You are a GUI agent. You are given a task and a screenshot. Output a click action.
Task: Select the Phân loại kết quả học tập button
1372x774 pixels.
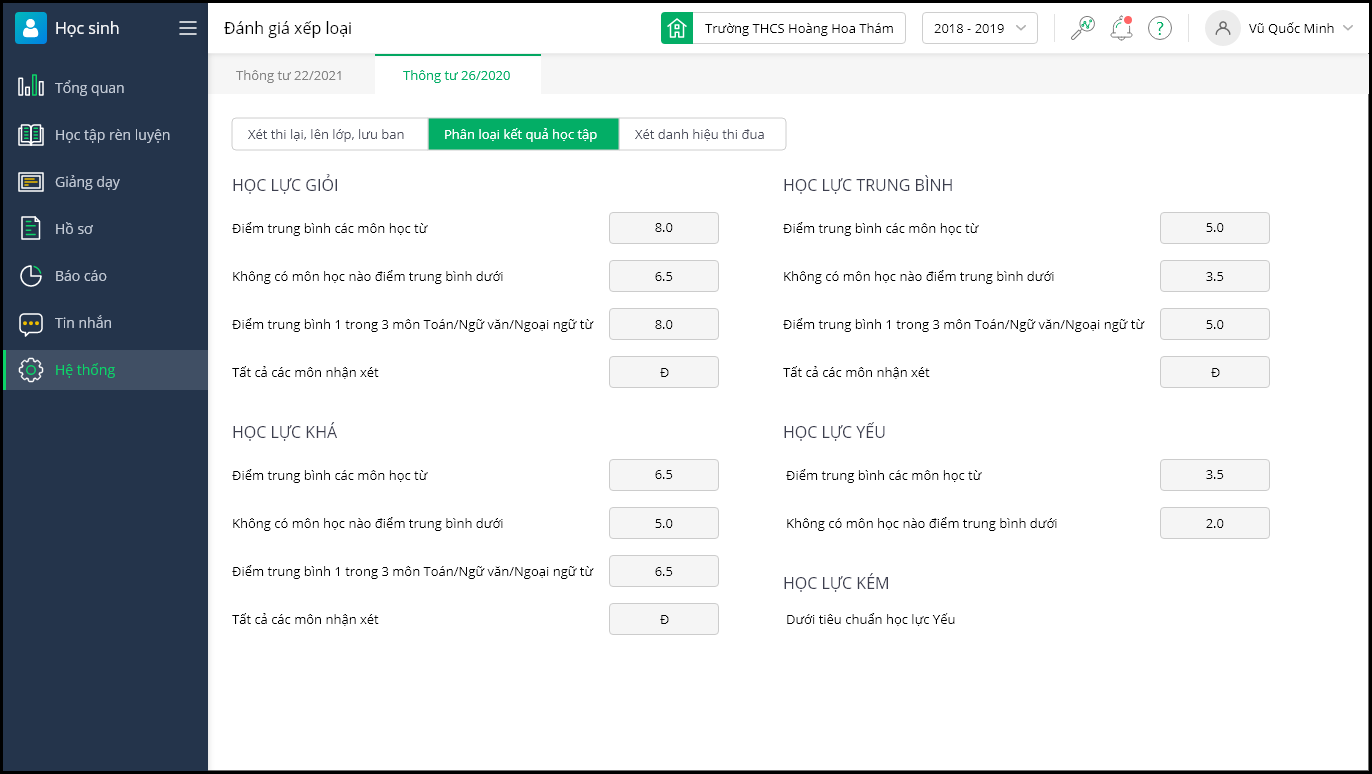(521, 134)
